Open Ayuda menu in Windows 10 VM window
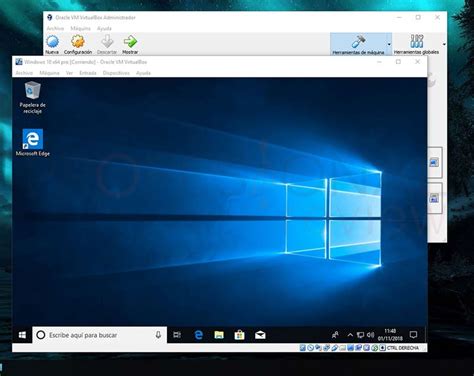 (143, 73)
